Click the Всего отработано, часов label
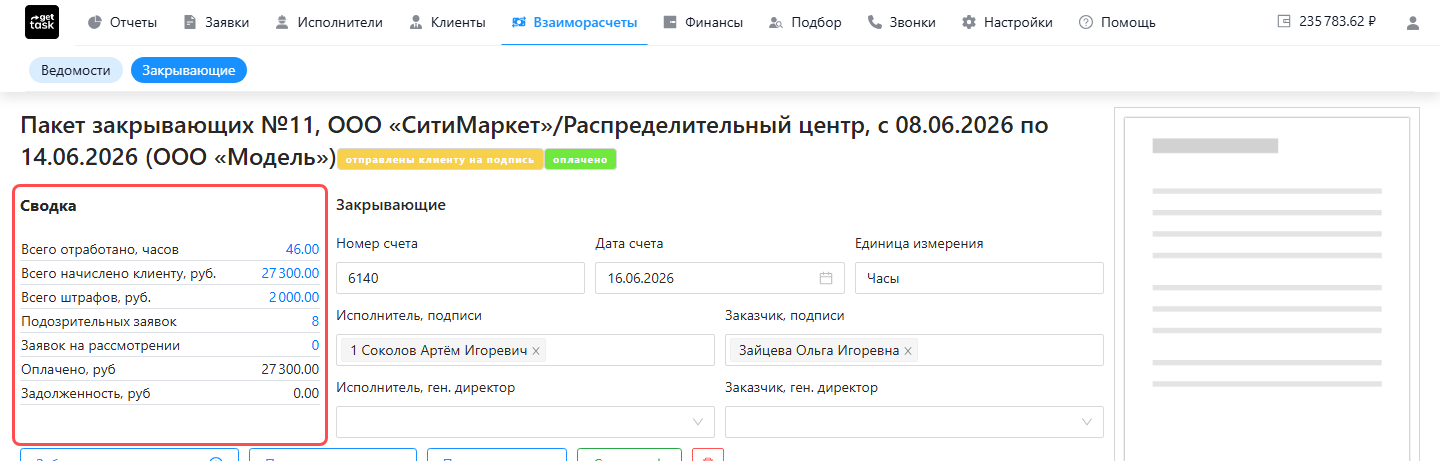This screenshot has width=1440, height=461. click(x=100, y=249)
